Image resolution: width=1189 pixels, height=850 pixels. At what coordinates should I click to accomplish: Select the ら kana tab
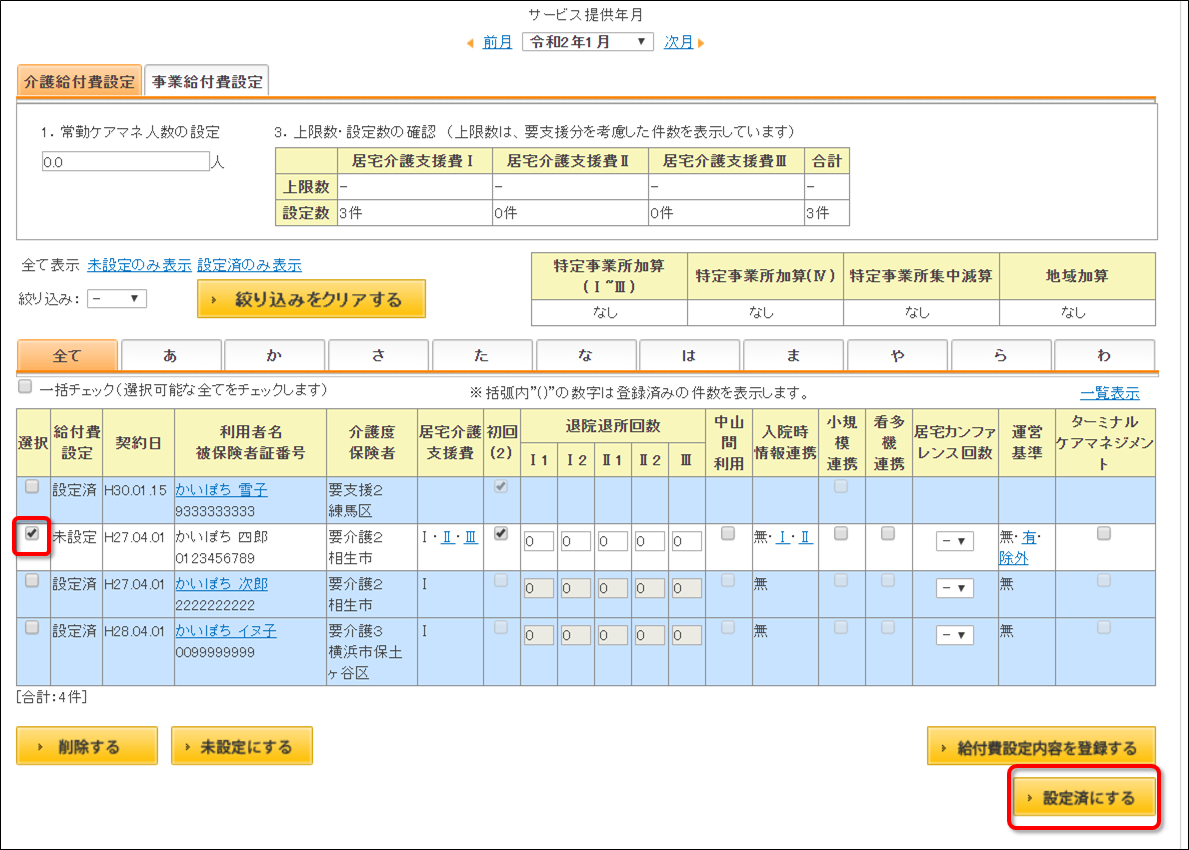pyautogui.click(x=1001, y=356)
